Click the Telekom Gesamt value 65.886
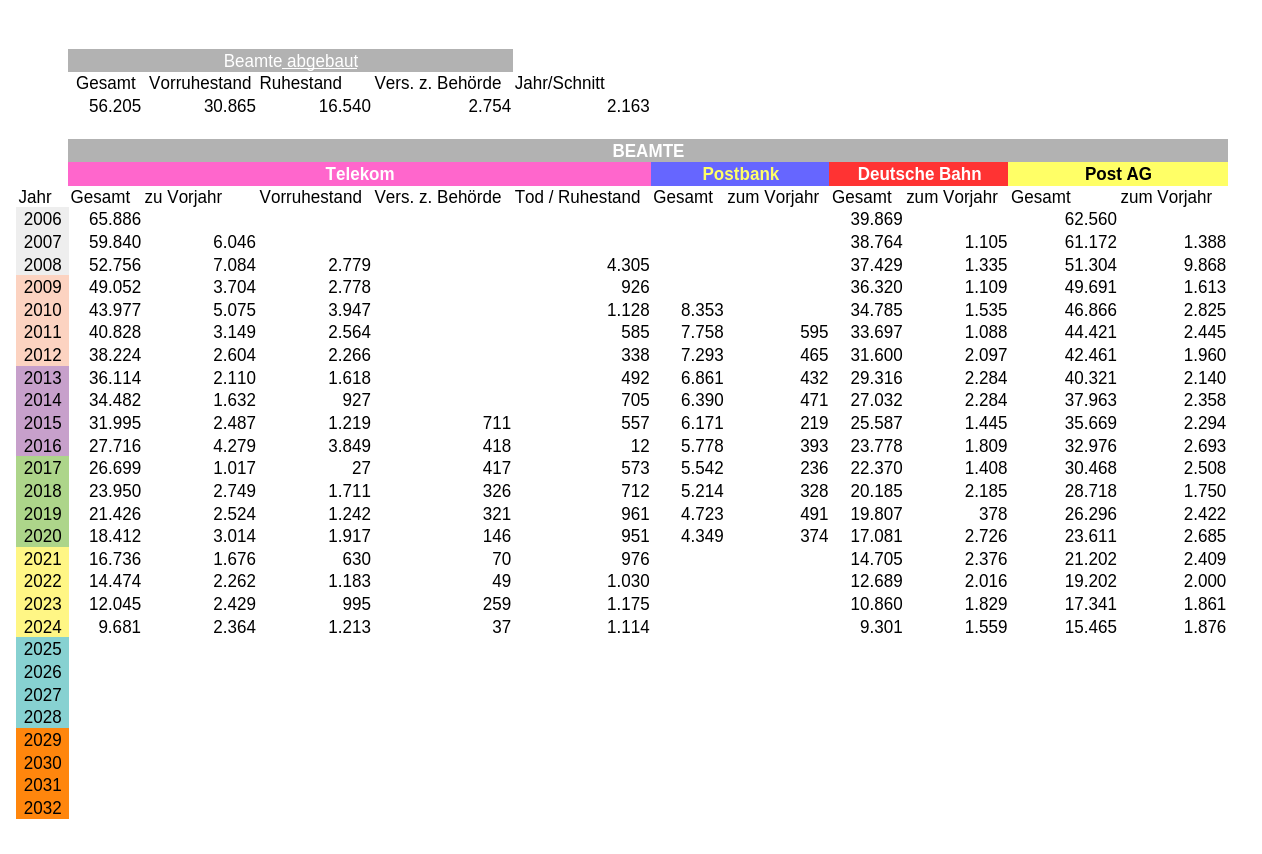 point(115,219)
